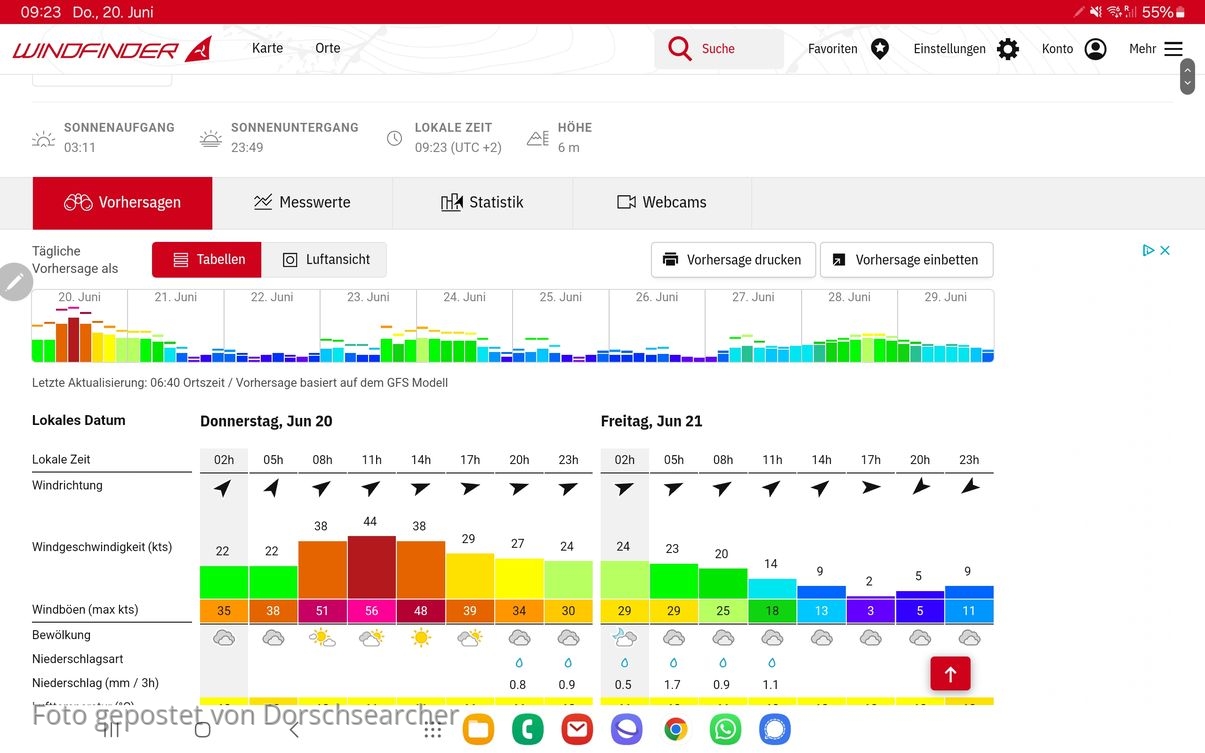Screen dimensions: 1205x753
Task: Open Karte in top navigation
Action: click(267, 48)
